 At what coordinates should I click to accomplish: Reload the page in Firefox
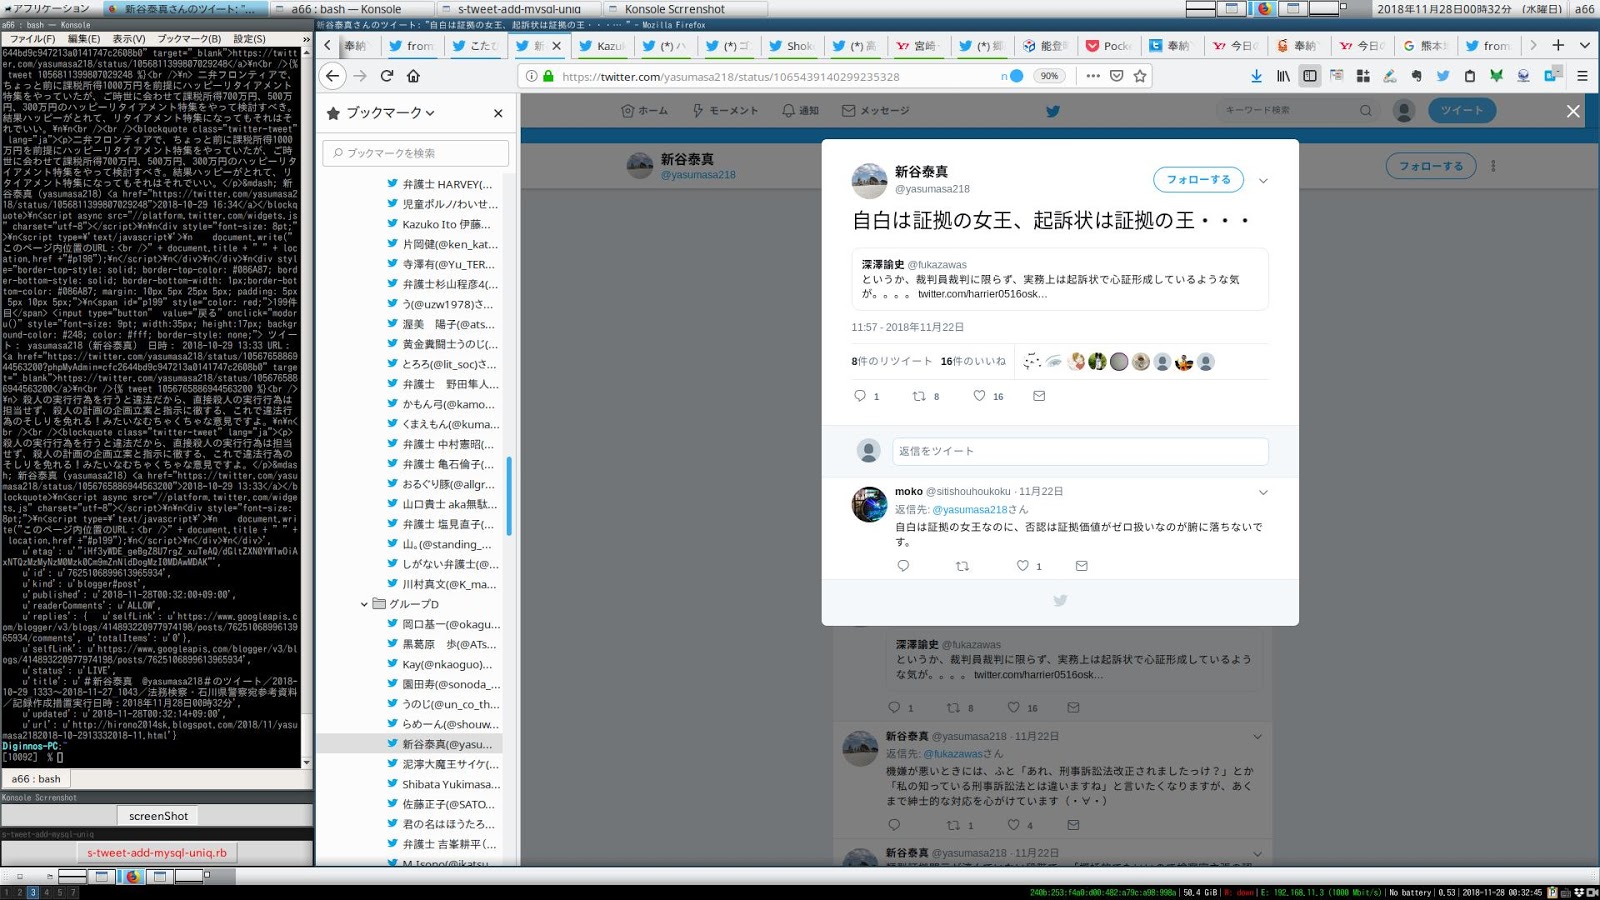387,76
